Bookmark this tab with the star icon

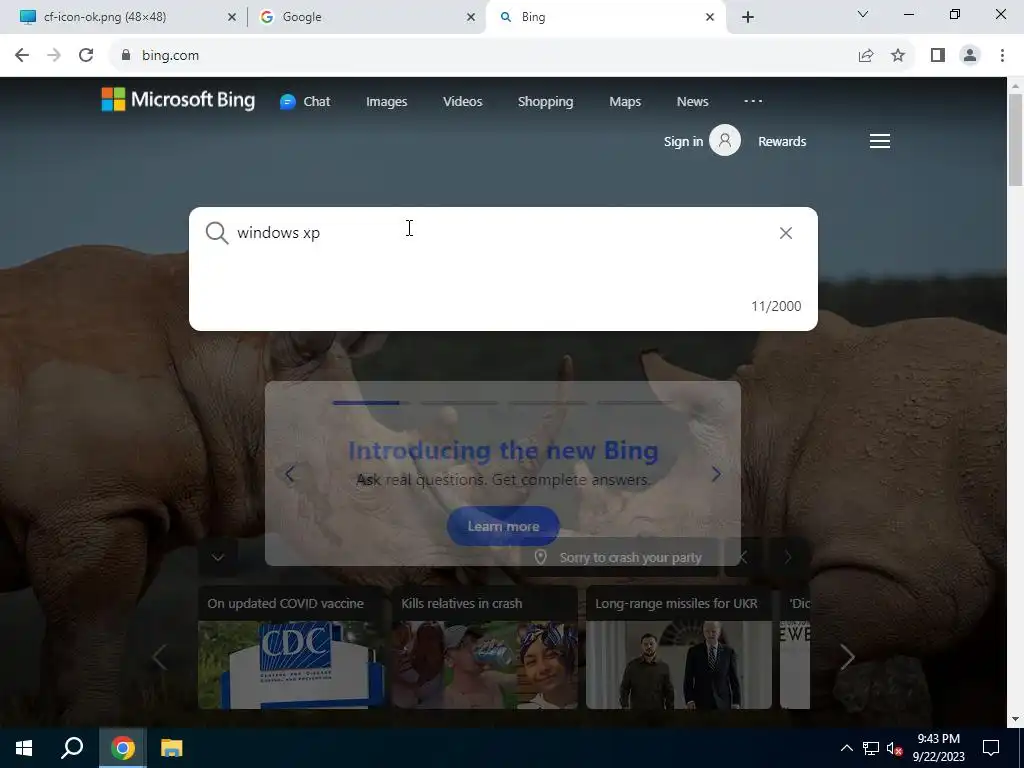tap(898, 56)
